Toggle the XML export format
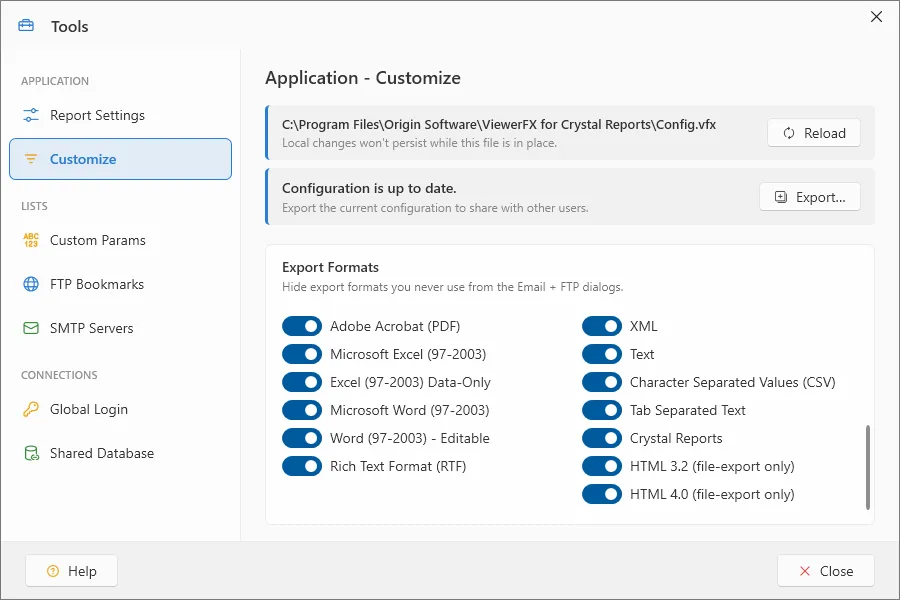 (x=602, y=326)
